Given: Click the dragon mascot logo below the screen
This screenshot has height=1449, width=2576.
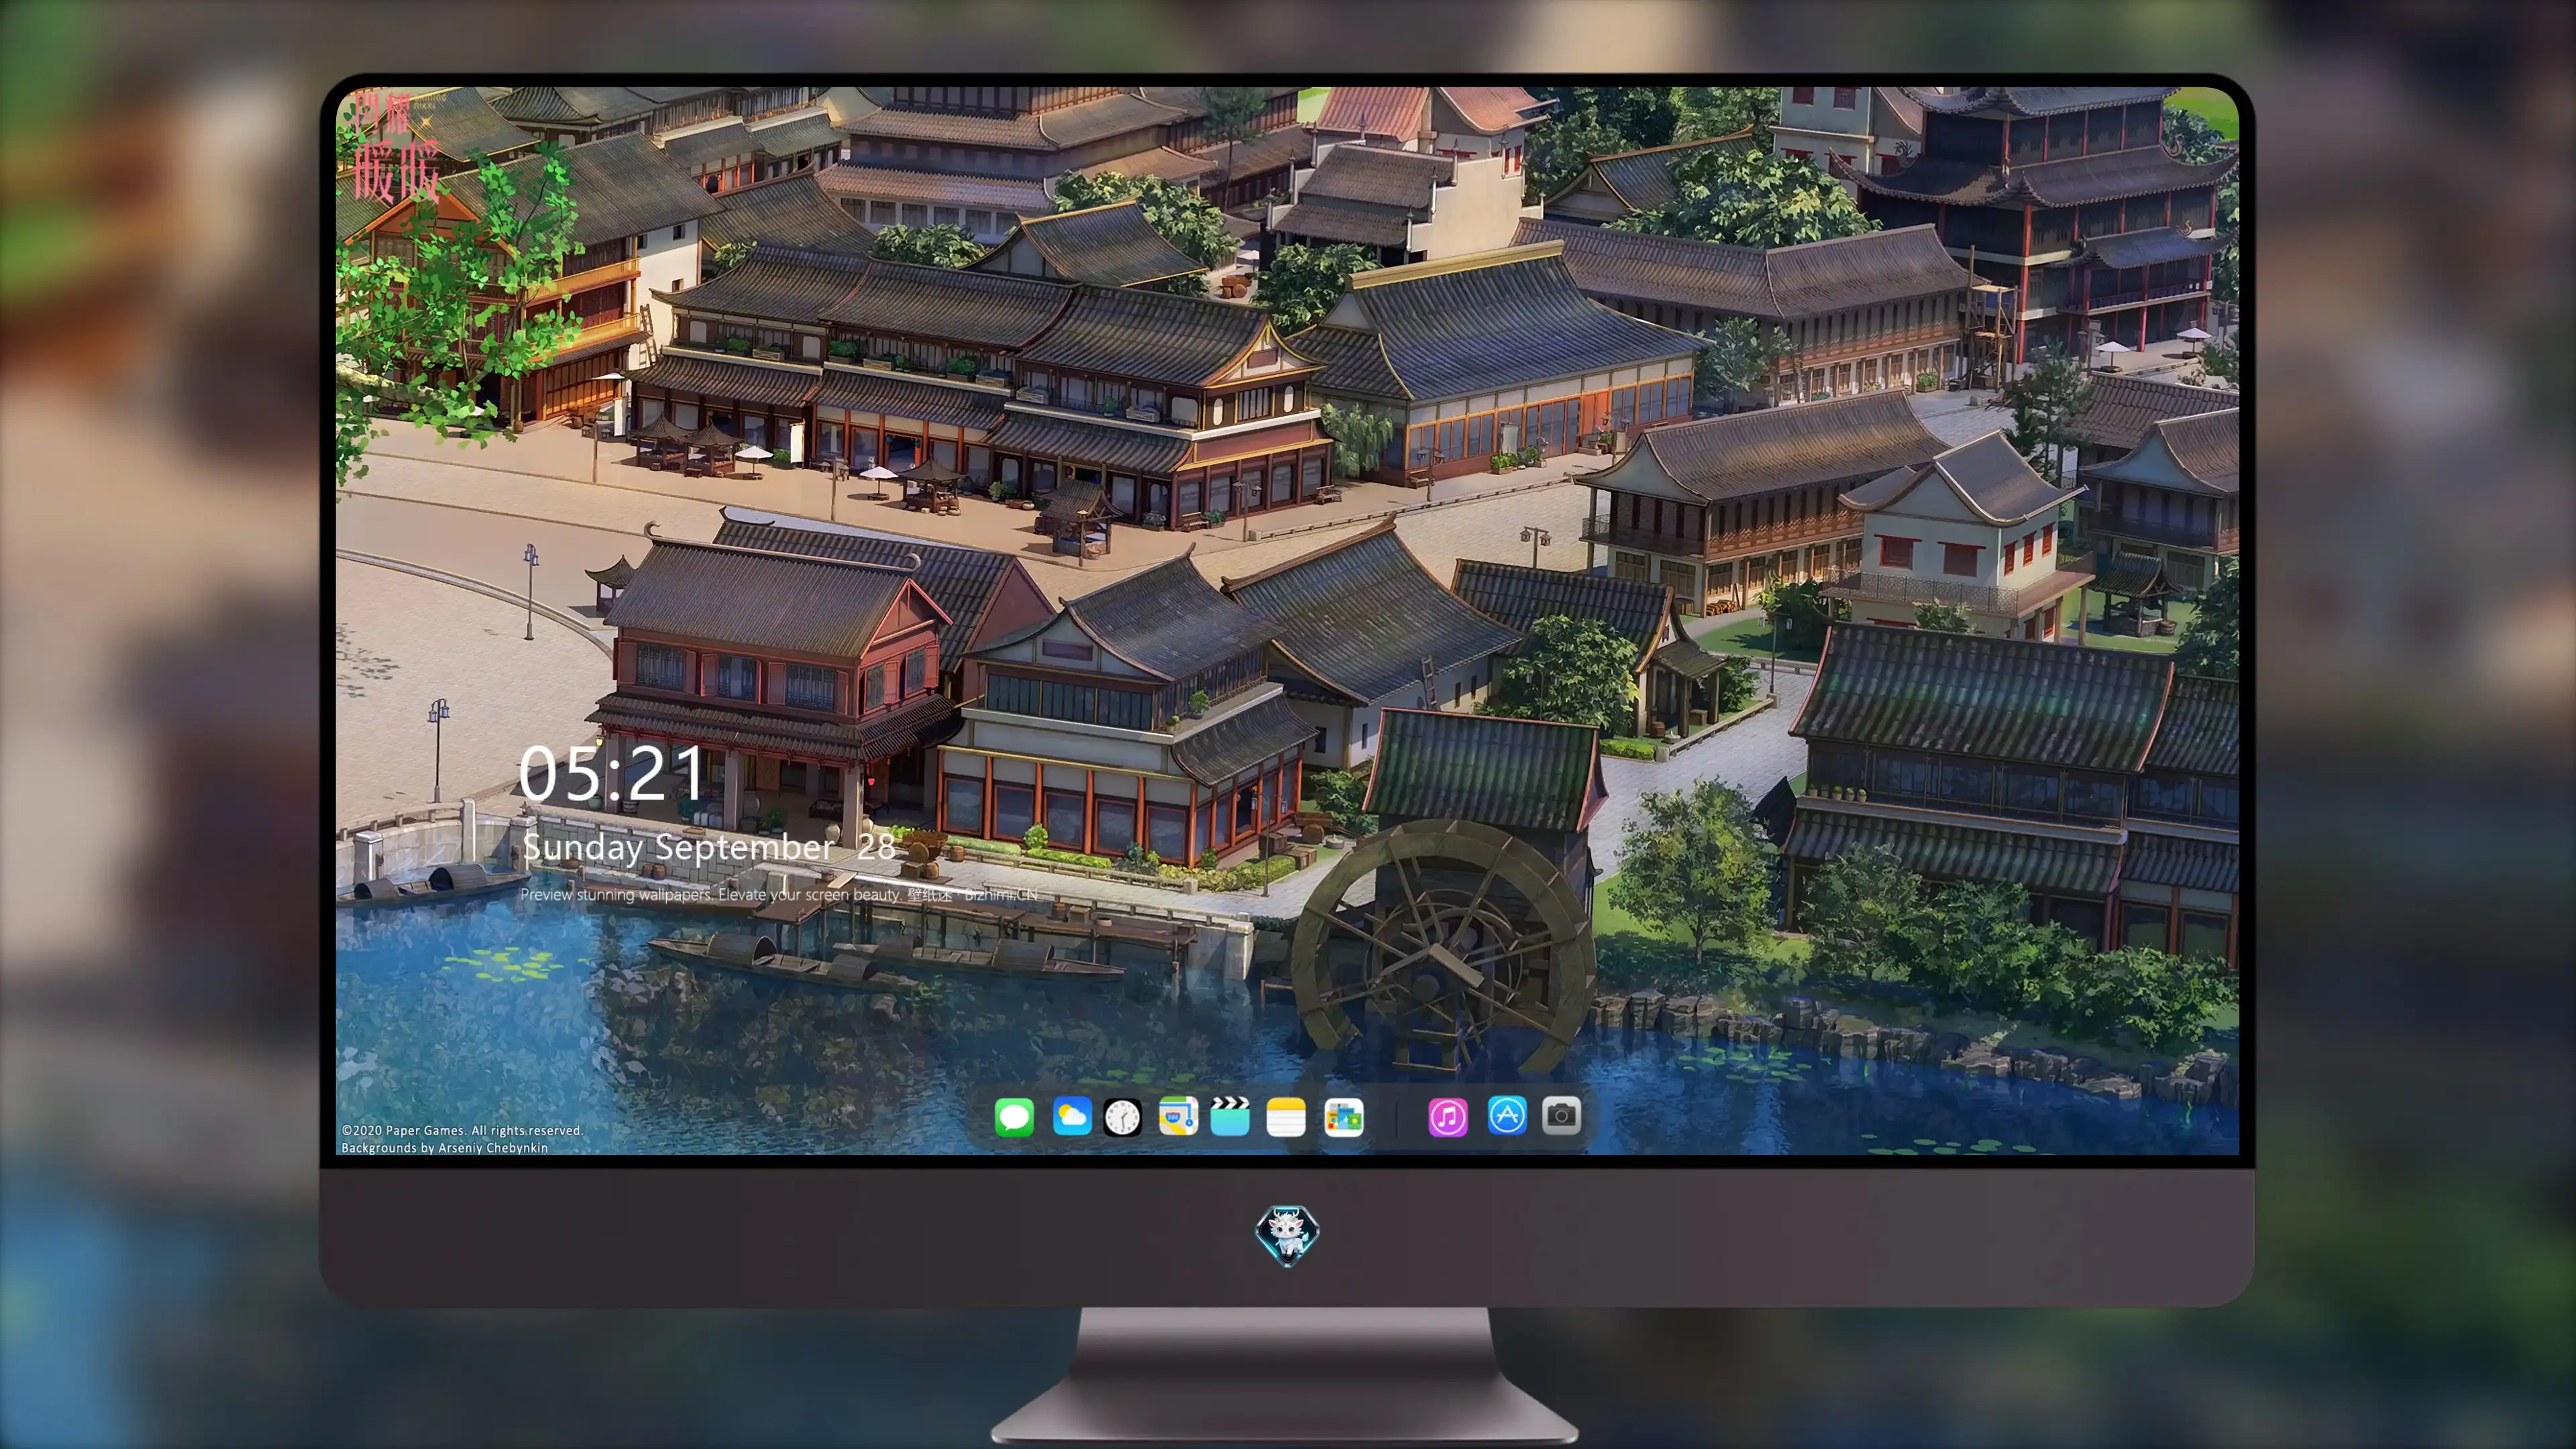Looking at the screenshot, I should coord(1287,1235).
